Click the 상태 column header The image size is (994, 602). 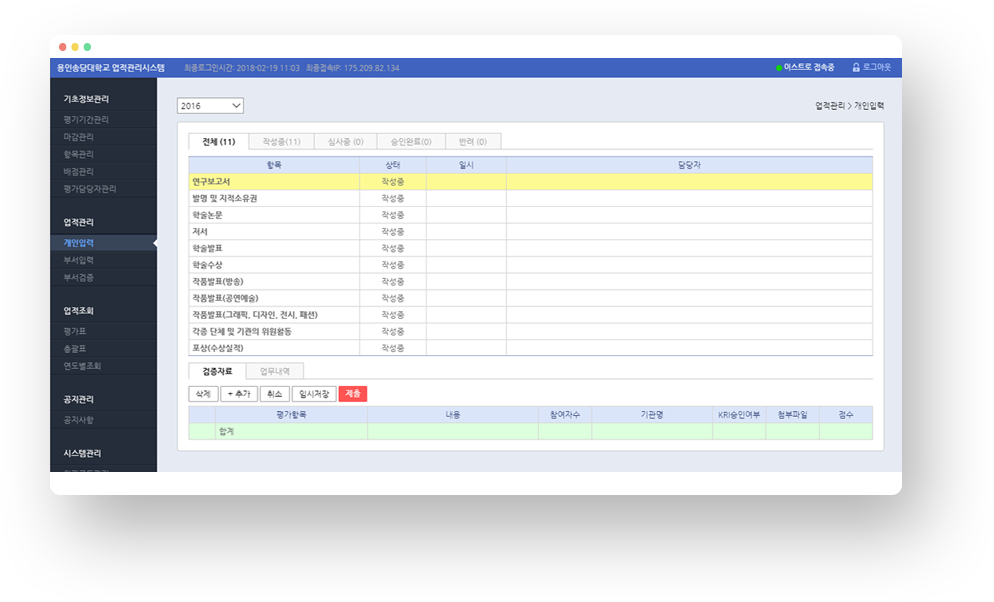pyautogui.click(x=393, y=165)
